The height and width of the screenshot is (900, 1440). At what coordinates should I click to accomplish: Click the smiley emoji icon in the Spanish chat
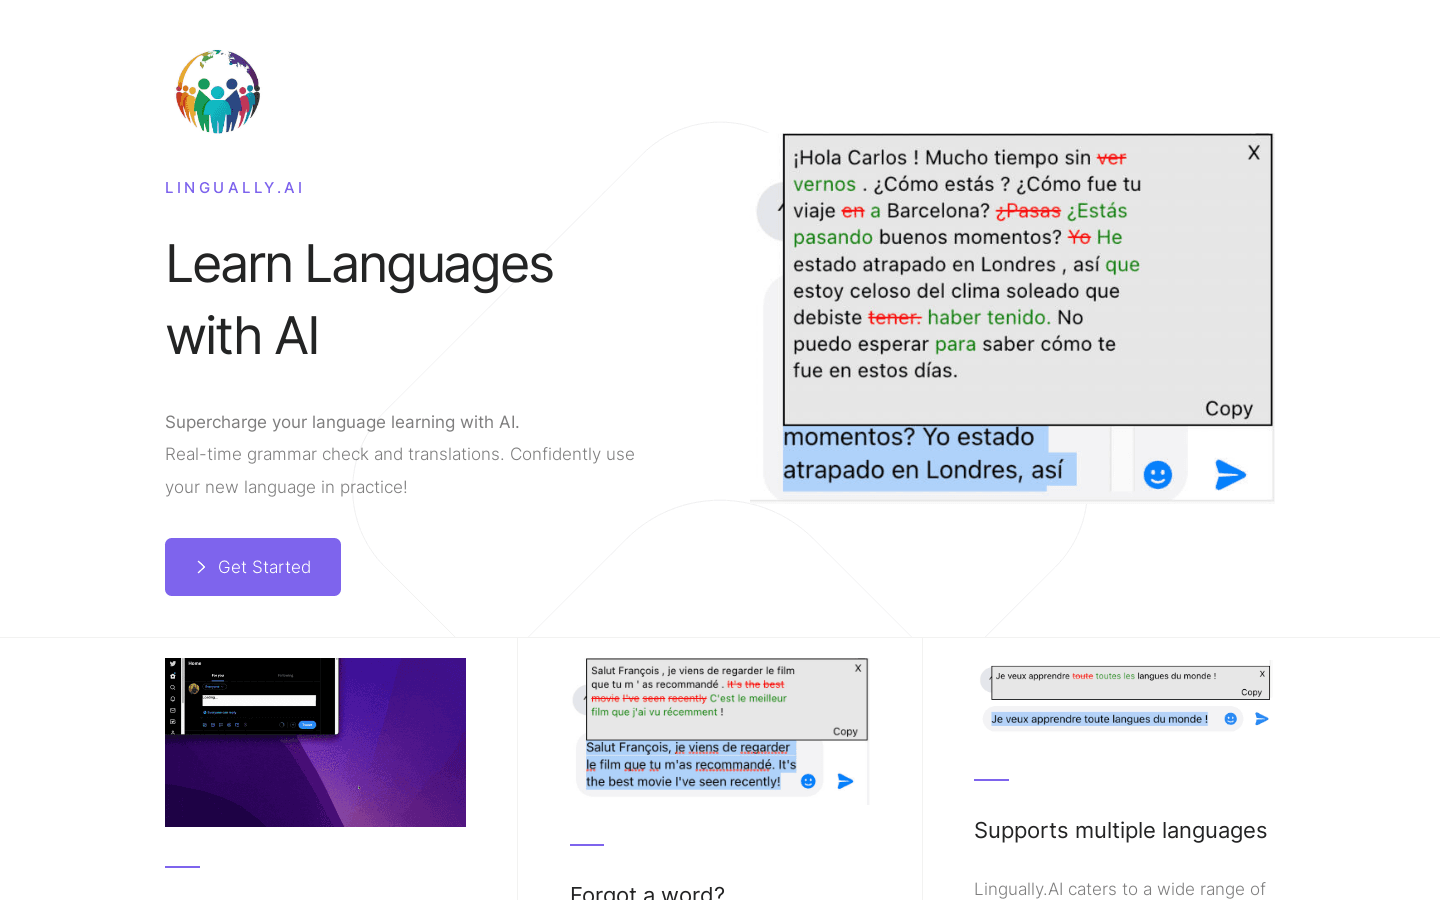[1157, 475]
